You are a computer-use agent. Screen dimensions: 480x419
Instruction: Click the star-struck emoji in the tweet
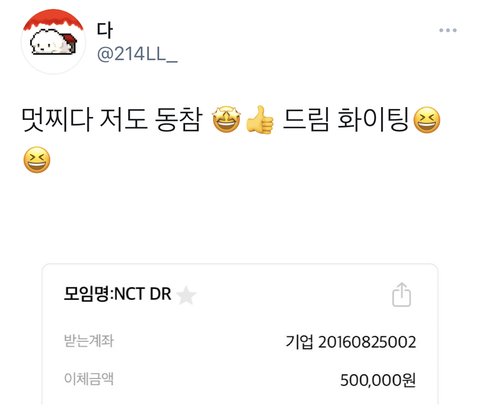pyautogui.click(x=227, y=119)
